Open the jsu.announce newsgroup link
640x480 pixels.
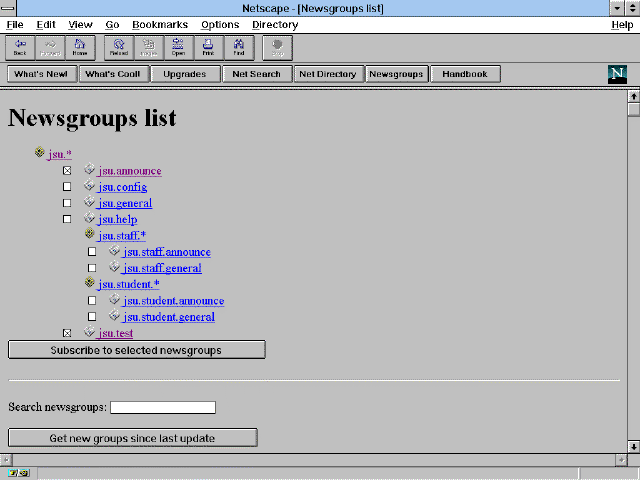(x=130, y=171)
